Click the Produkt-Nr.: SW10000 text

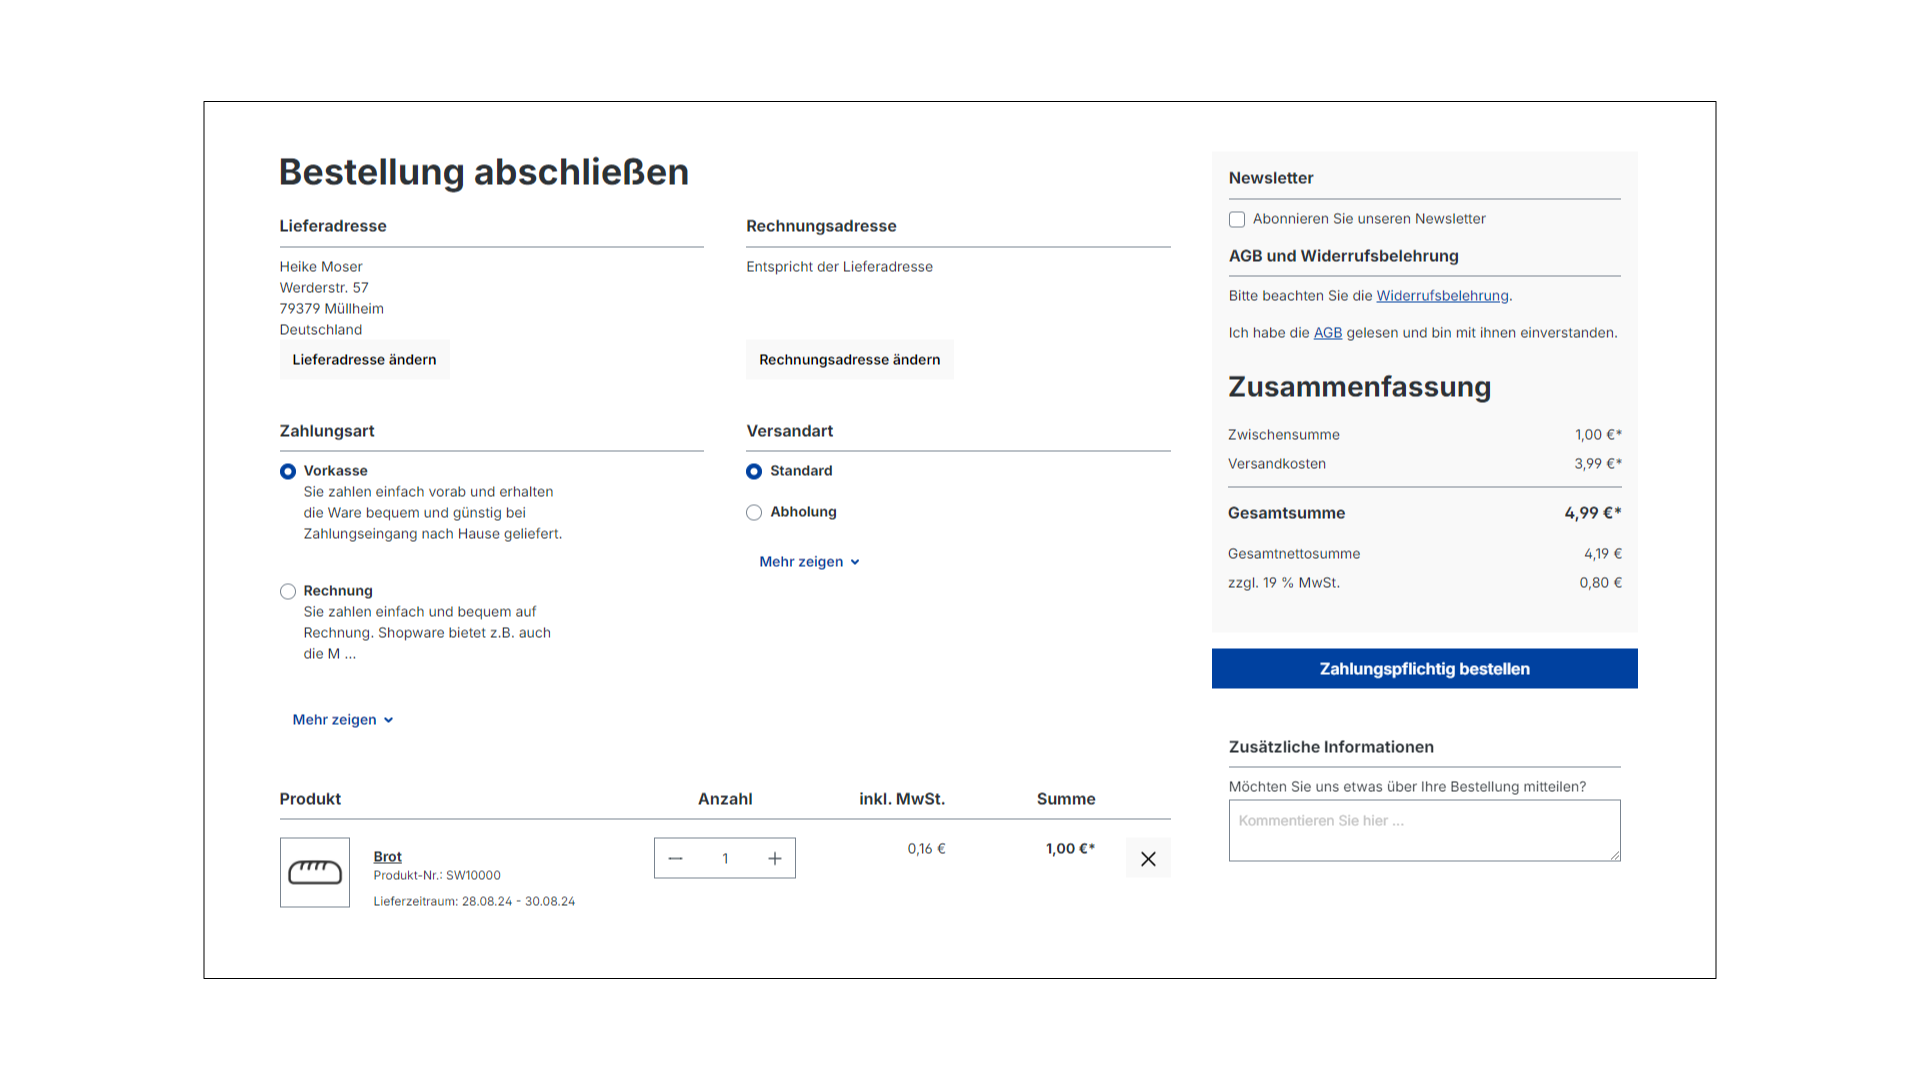tap(437, 876)
